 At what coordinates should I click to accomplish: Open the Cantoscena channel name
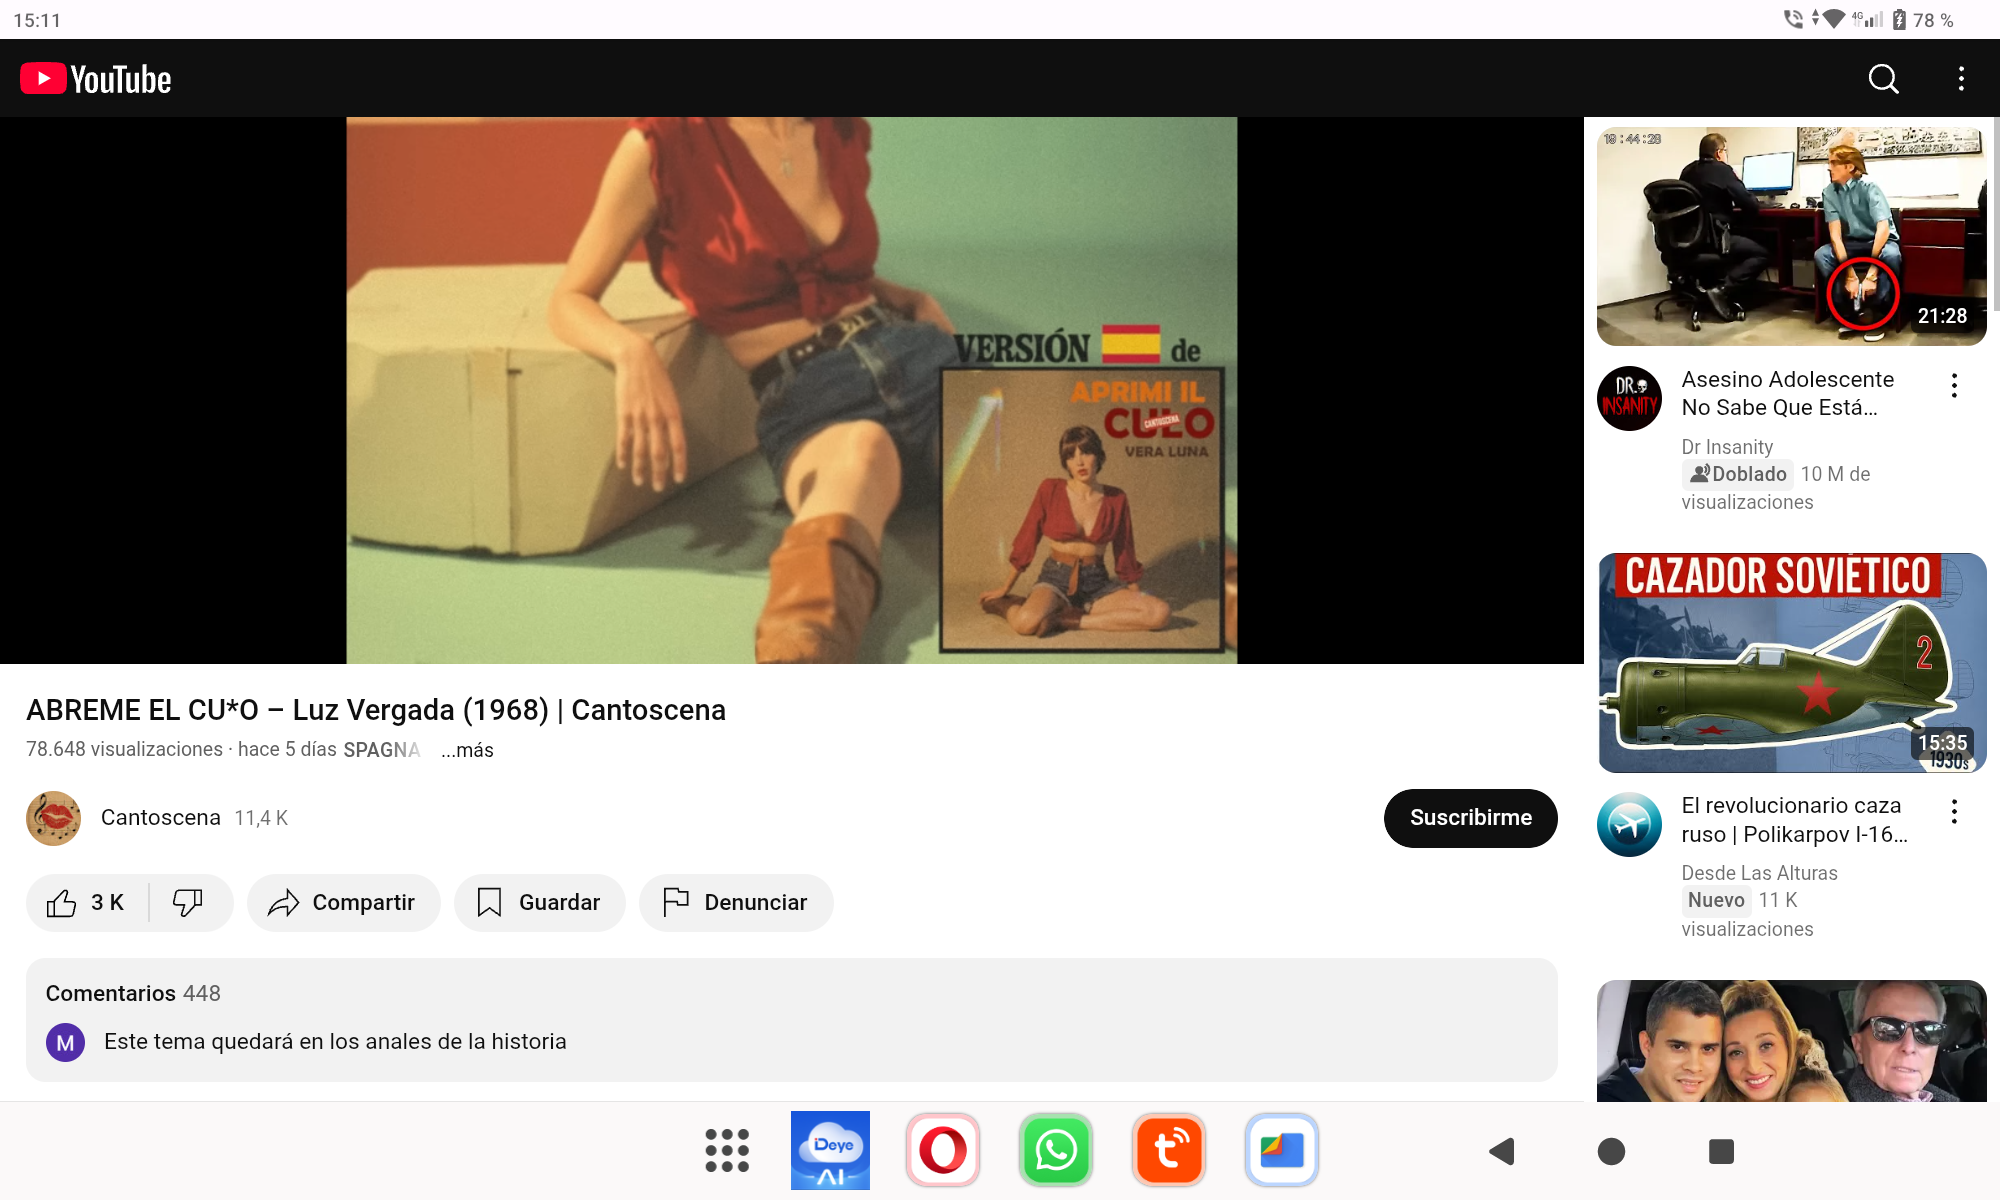pos(161,818)
